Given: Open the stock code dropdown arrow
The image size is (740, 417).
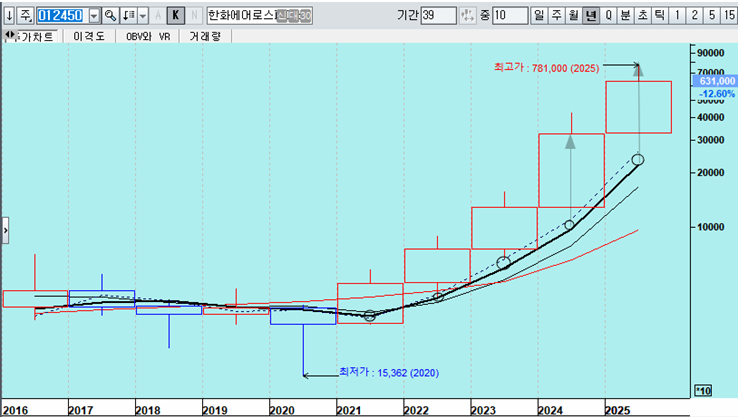Looking at the screenshot, I should coord(94,16).
